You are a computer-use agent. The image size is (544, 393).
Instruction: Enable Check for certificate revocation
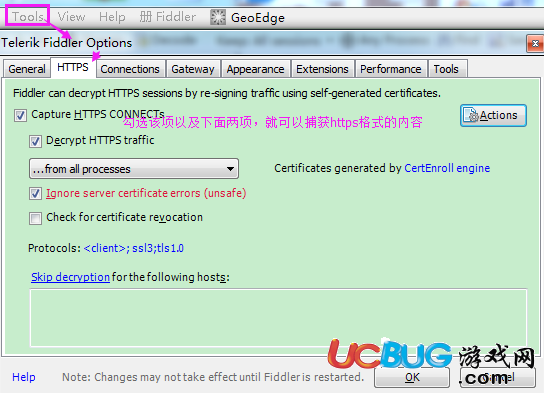(35, 218)
